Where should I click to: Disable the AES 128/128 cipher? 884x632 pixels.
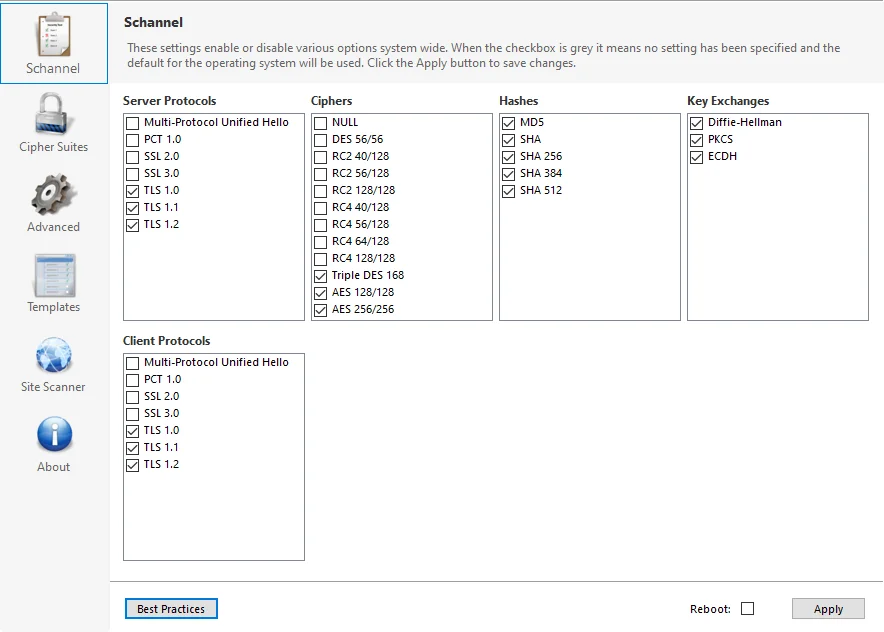pyautogui.click(x=320, y=293)
